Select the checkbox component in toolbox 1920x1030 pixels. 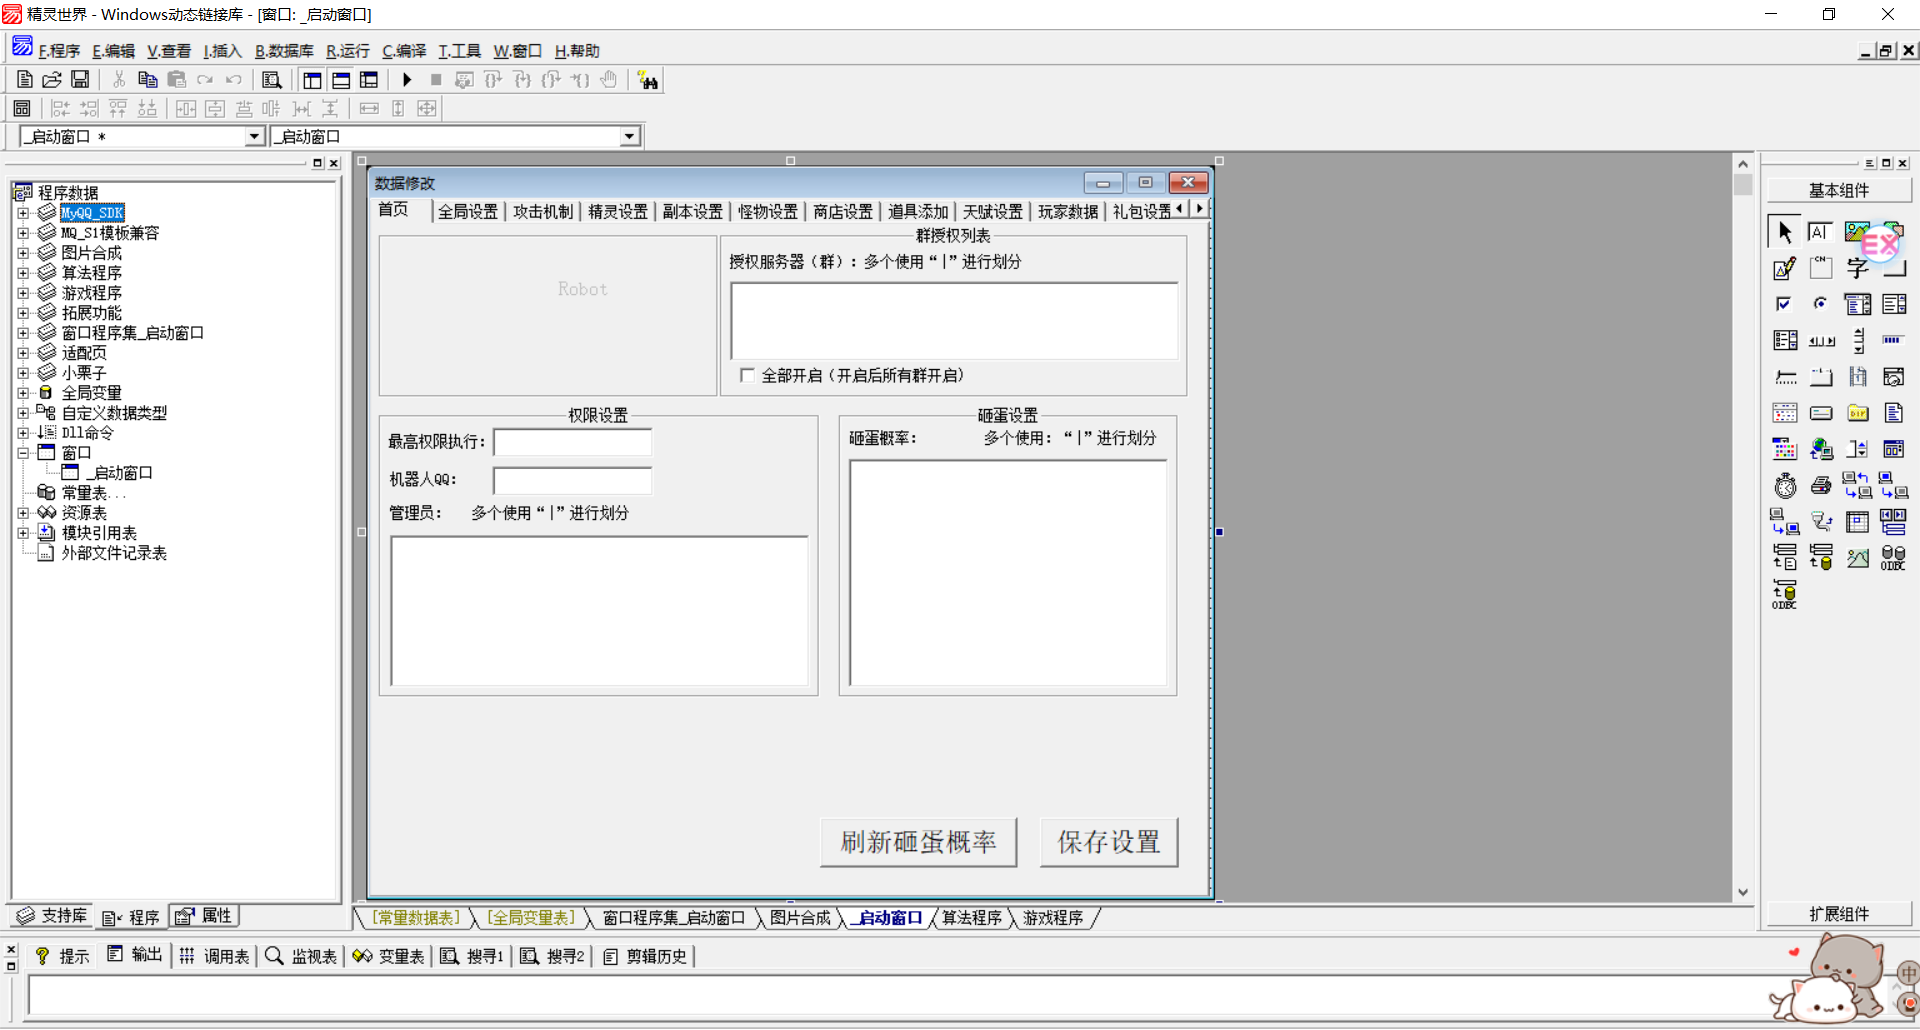tap(1784, 304)
